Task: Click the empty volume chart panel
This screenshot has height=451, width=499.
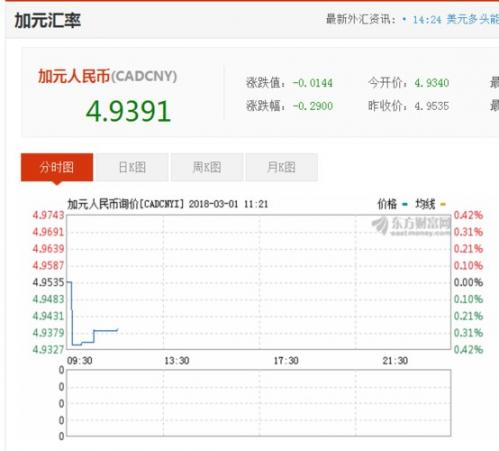Action: (259, 403)
